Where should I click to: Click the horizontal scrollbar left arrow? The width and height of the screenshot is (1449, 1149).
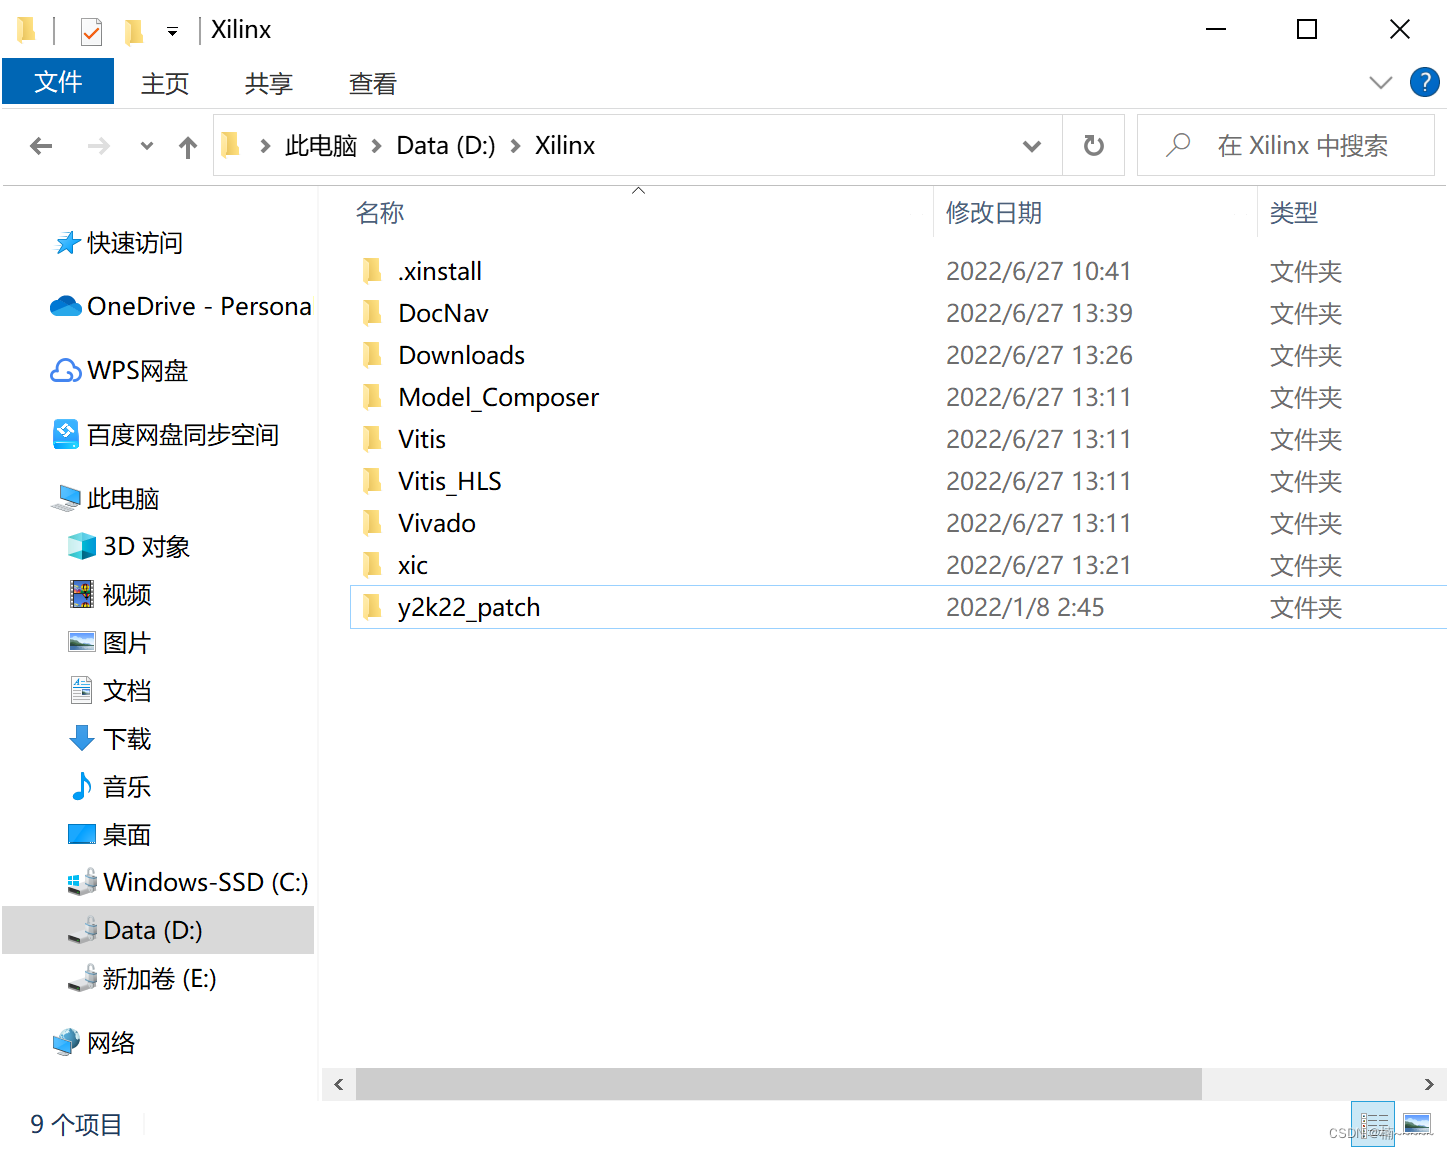339,1084
